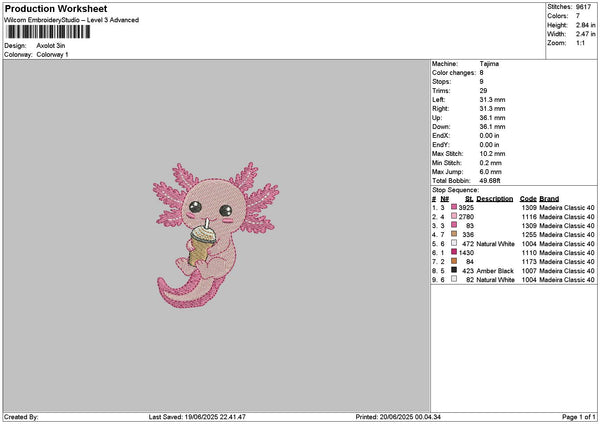600x424 pixels.
Task: Click the Max Stitch value '10.2 mm'
Action: tap(492, 154)
